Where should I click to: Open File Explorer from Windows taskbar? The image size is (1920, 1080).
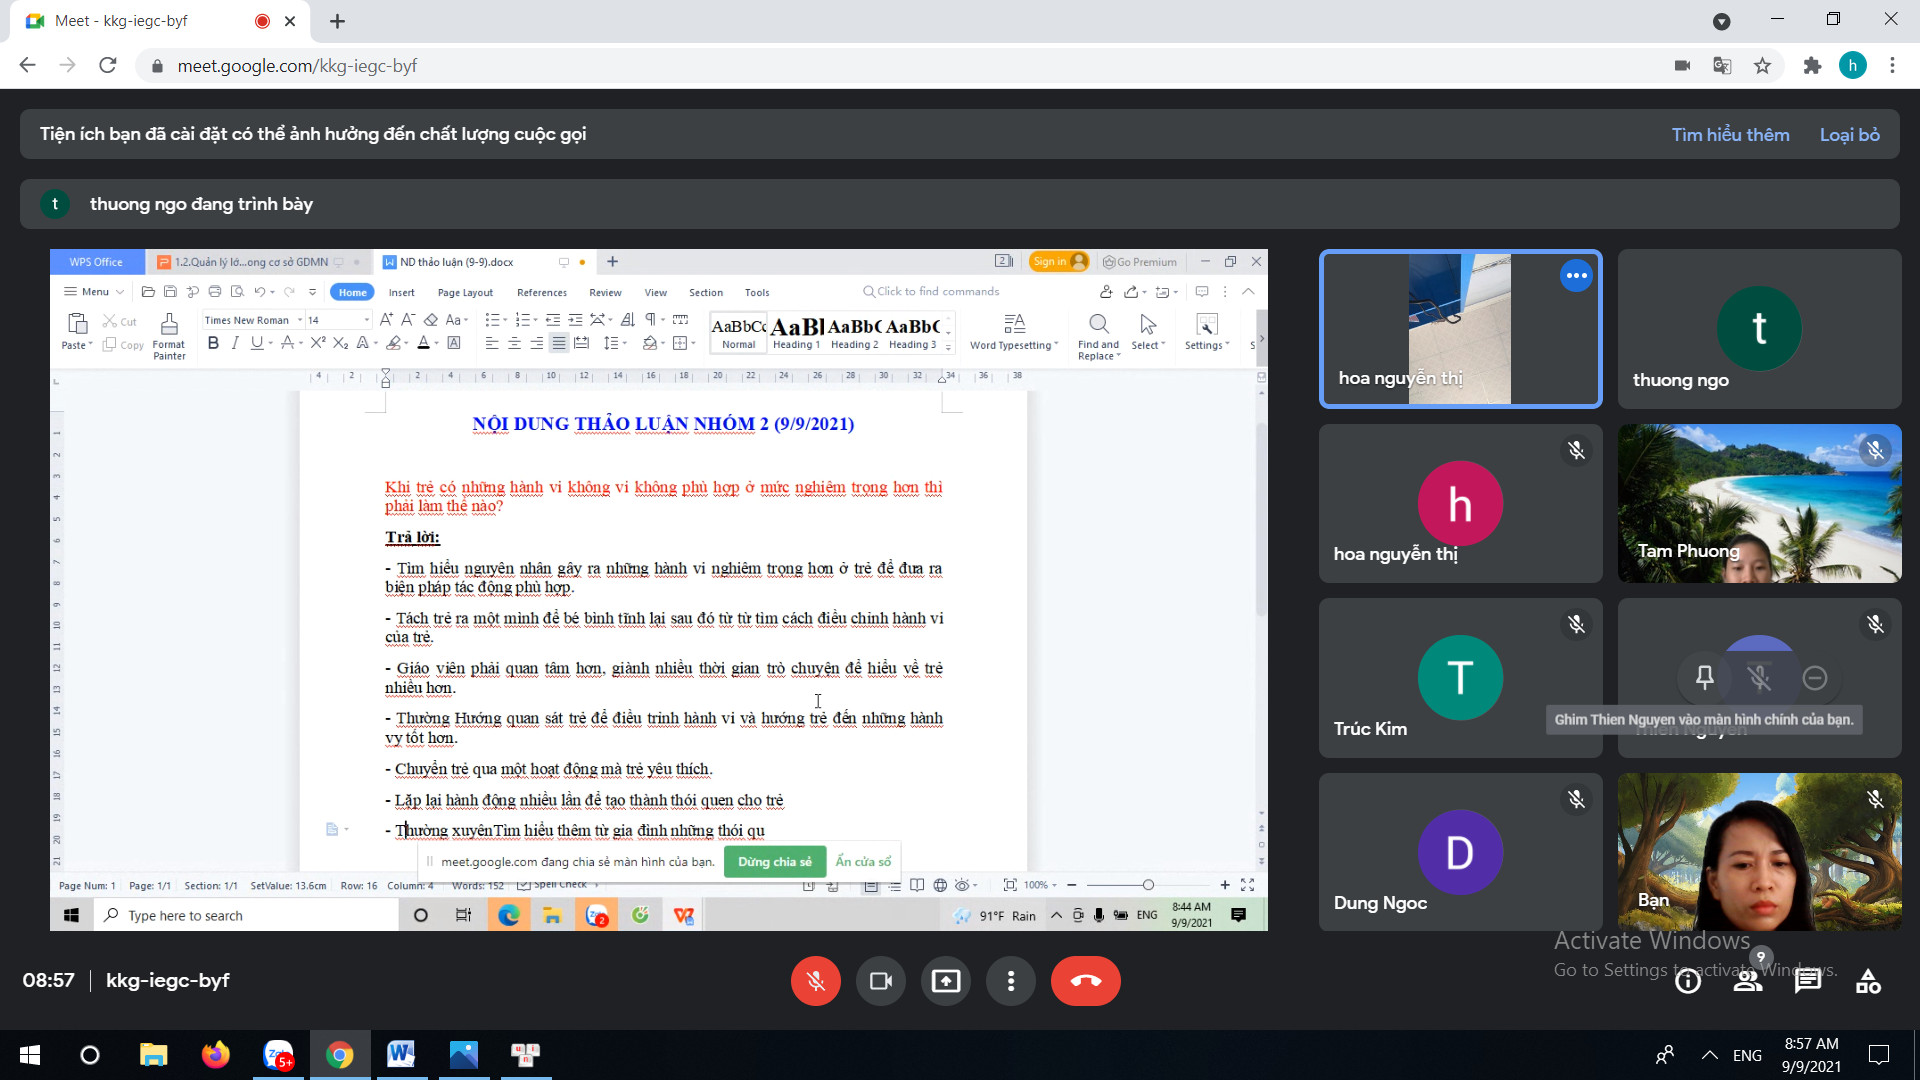pos(153,1054)
